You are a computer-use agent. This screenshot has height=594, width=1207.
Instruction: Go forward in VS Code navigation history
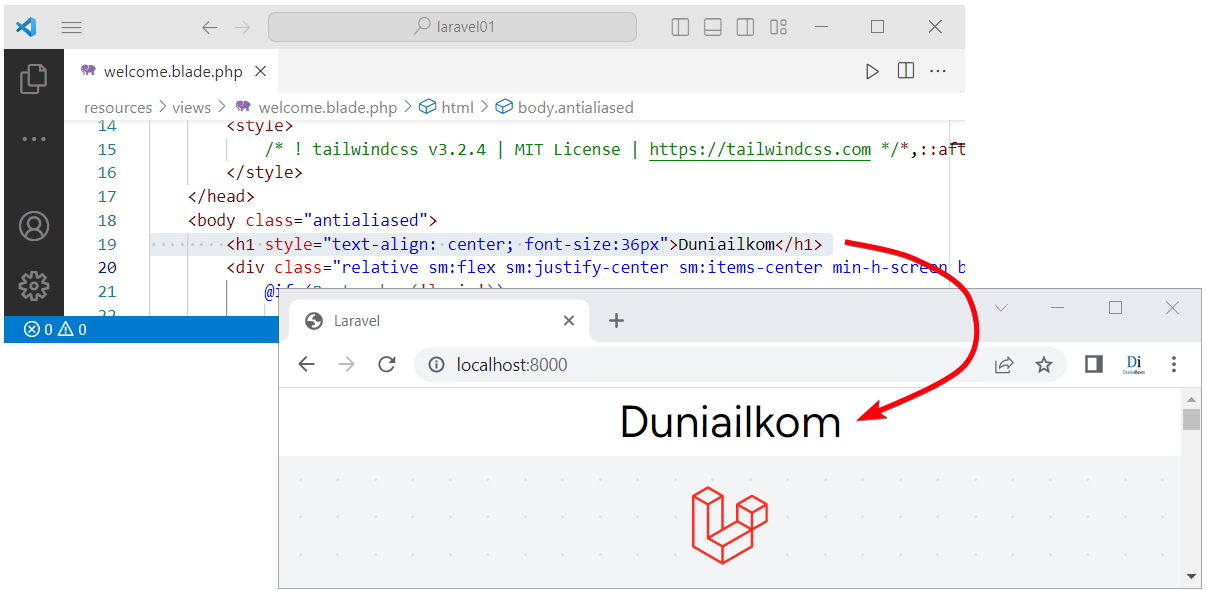point(242,27)
